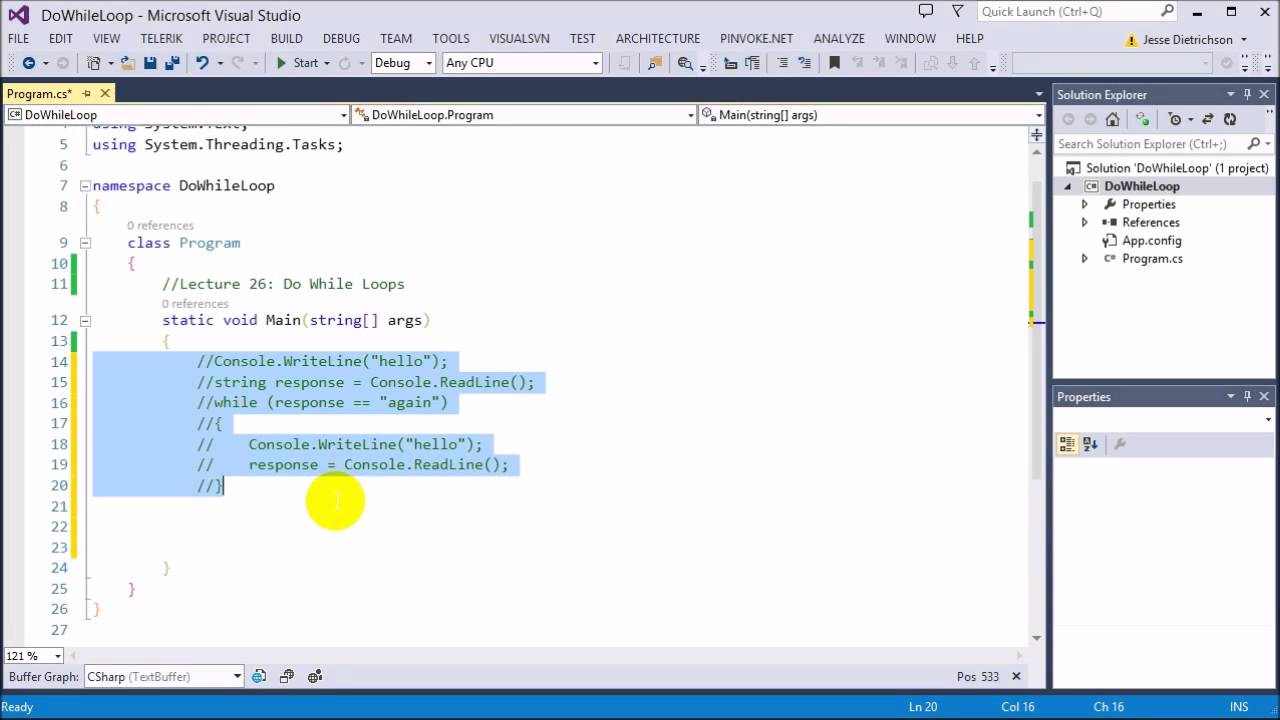This screenshot has height=720, width=1280.
Task: Collapse the namespace DoWhileLoop code block
Action: (x=85, y=186)
